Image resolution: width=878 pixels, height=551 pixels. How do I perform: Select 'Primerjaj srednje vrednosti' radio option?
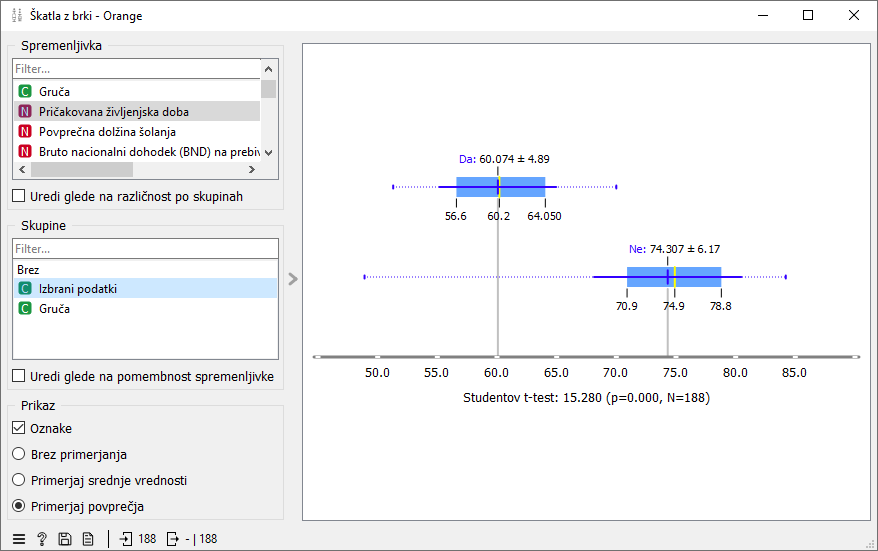pos(19,480)
